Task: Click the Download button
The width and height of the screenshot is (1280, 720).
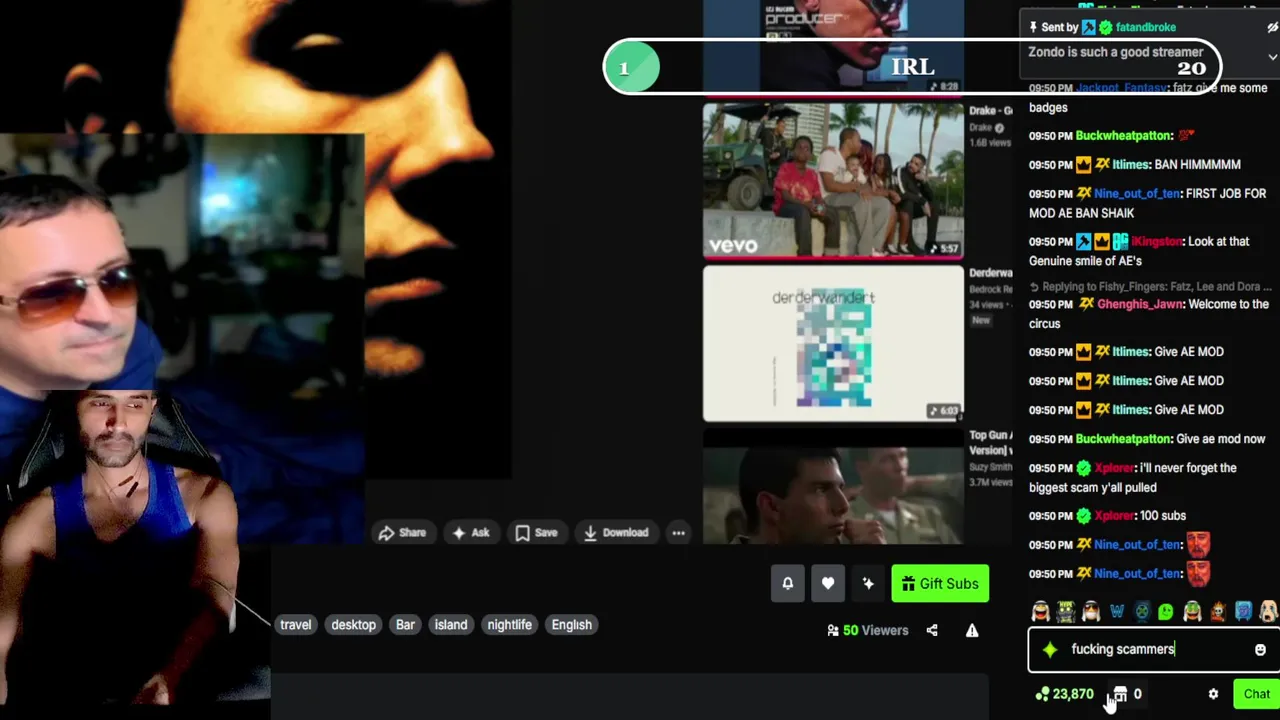Action: click(615, 533)
